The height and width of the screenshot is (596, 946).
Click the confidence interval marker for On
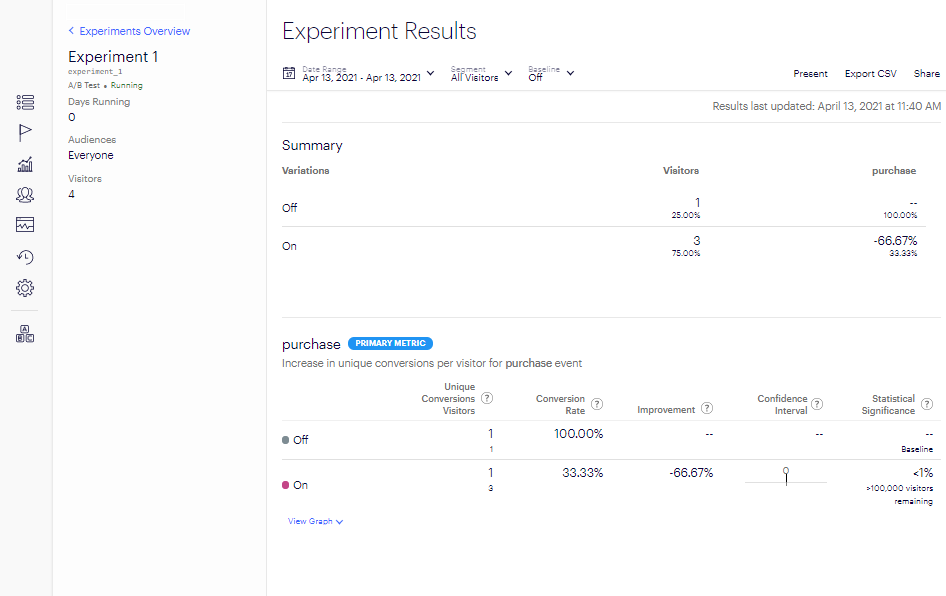[x=786, y=471]
